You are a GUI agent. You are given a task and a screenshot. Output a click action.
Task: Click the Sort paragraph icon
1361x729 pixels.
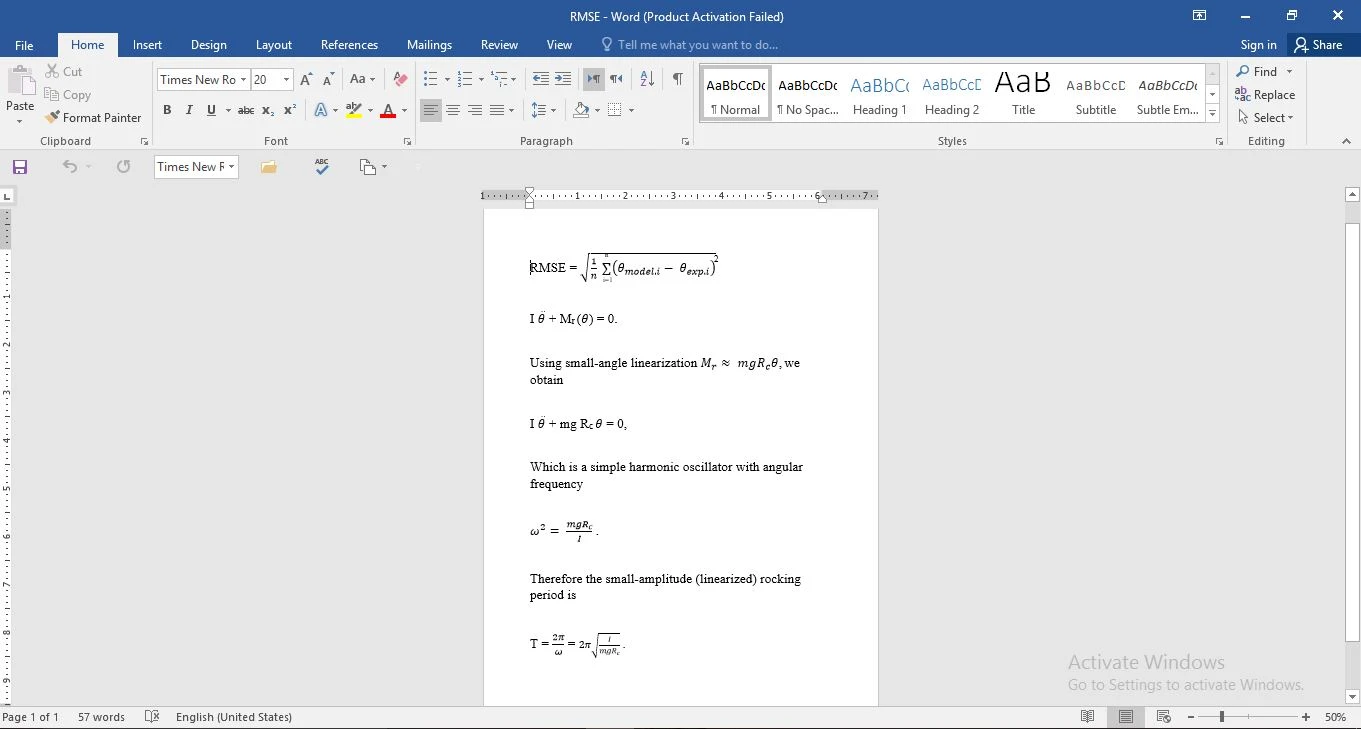[647, 80]
